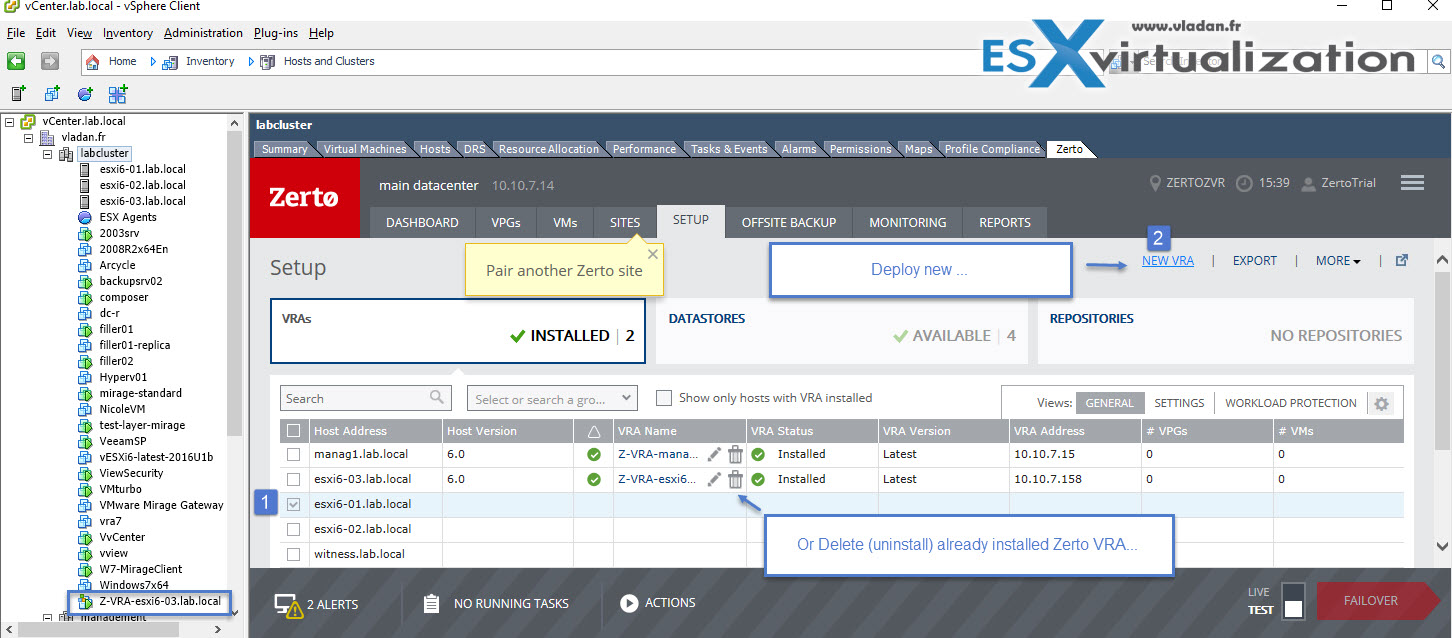Switch to the WORKLOAD PROTECTION view
The image size is (1452, 638).
[1291, 403]
